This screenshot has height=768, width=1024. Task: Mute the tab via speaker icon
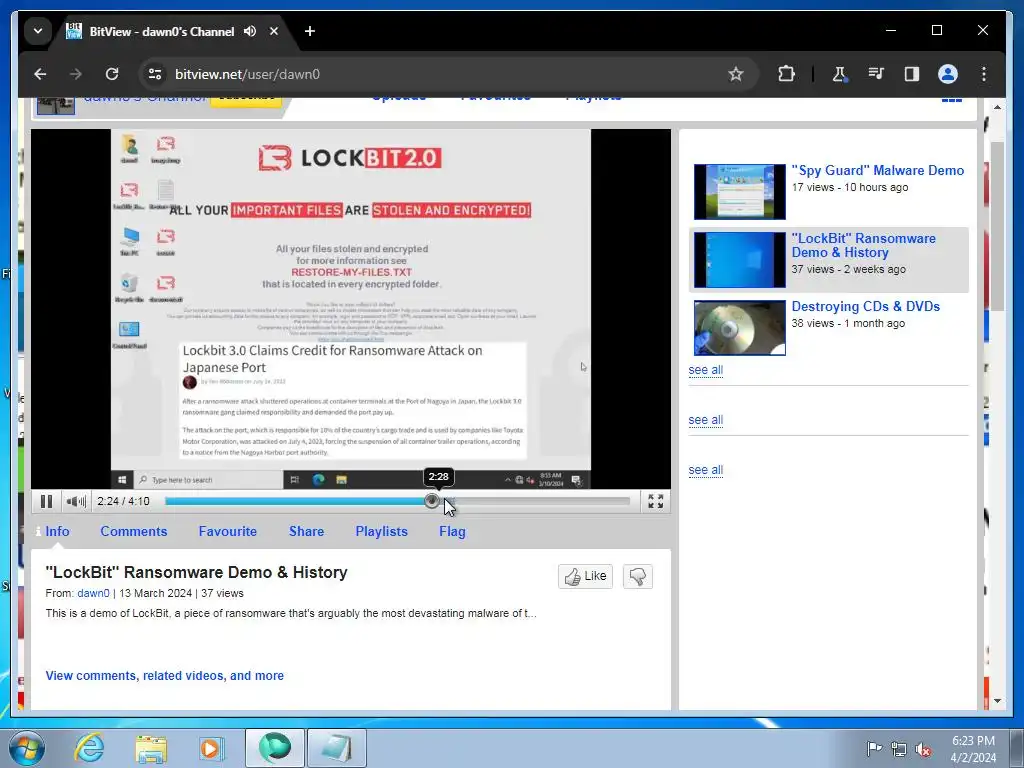click(250, 31)
